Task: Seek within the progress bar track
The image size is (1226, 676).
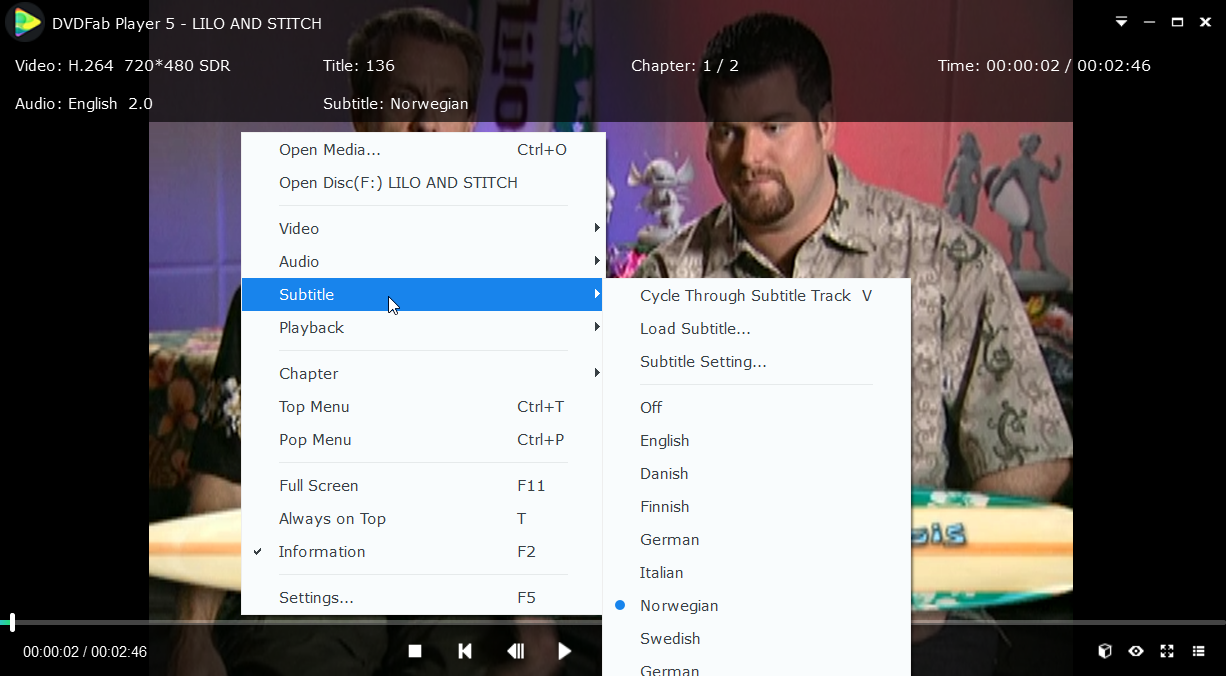Action: pos(613,622)
